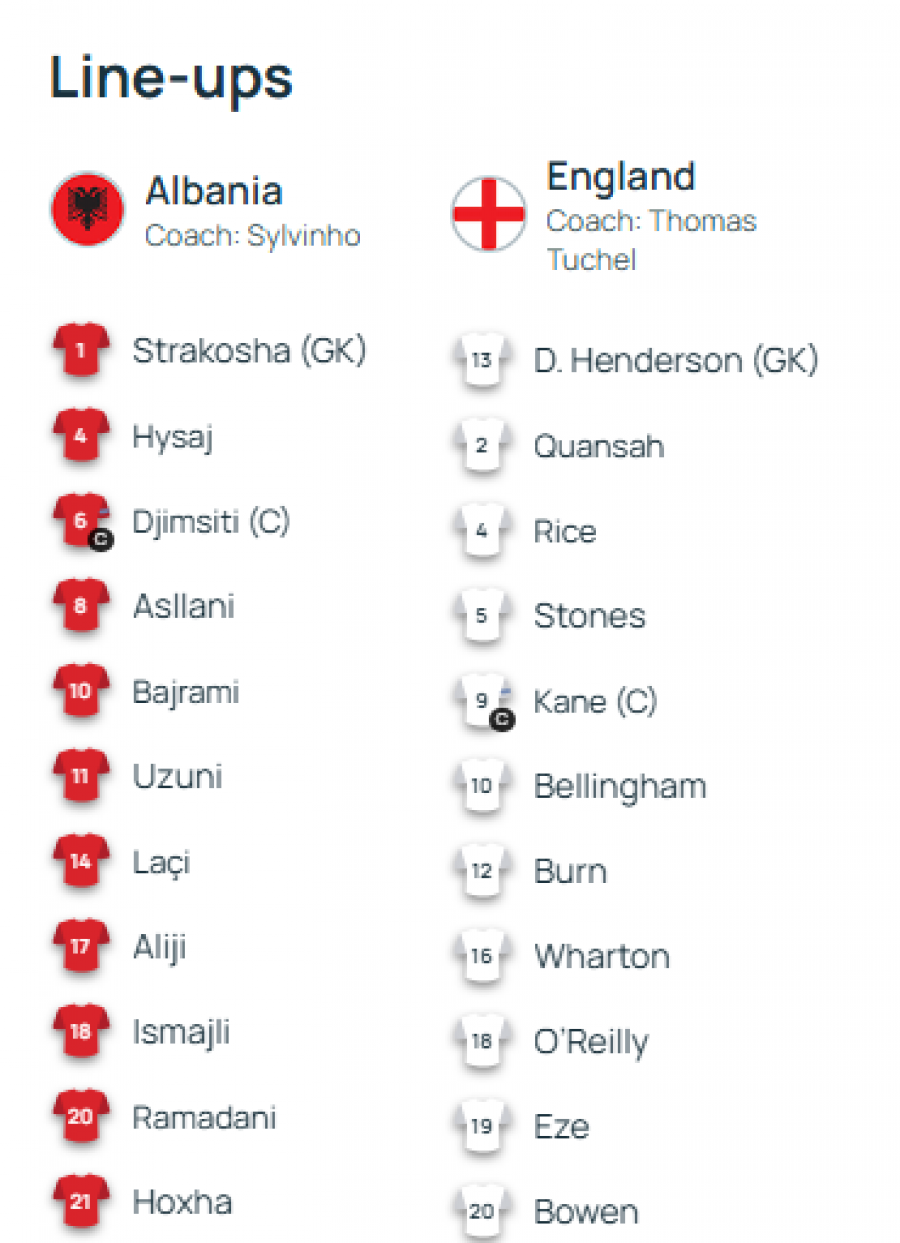Click Kane's white captain jersey number 9

pyautogui.click(x=482, y=701)
